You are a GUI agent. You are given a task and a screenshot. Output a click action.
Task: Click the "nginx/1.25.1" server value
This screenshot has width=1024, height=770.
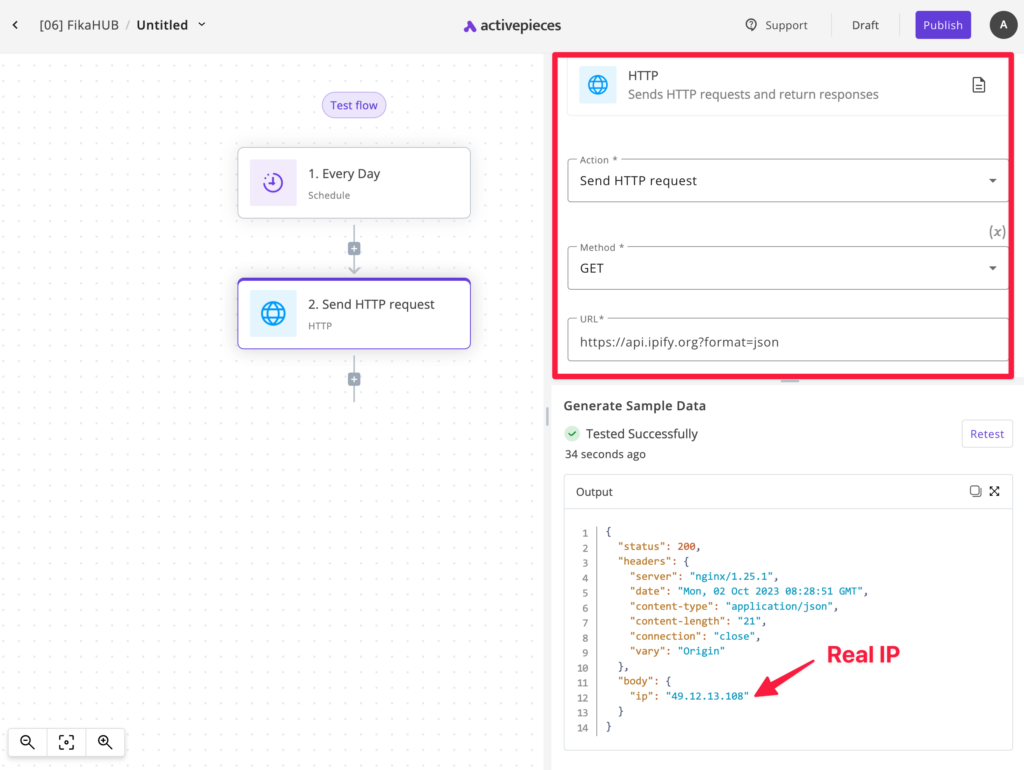(731, 577)
